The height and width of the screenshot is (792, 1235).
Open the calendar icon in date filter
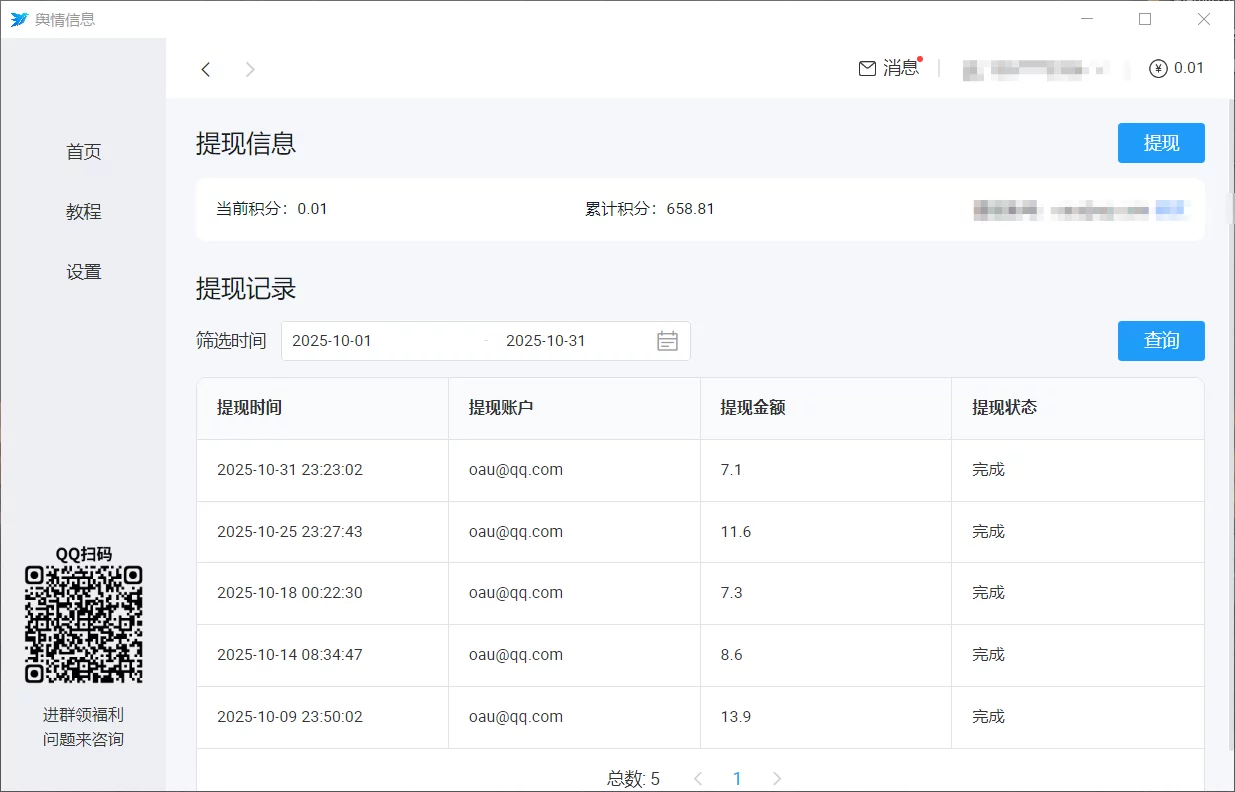pos(667,341)
